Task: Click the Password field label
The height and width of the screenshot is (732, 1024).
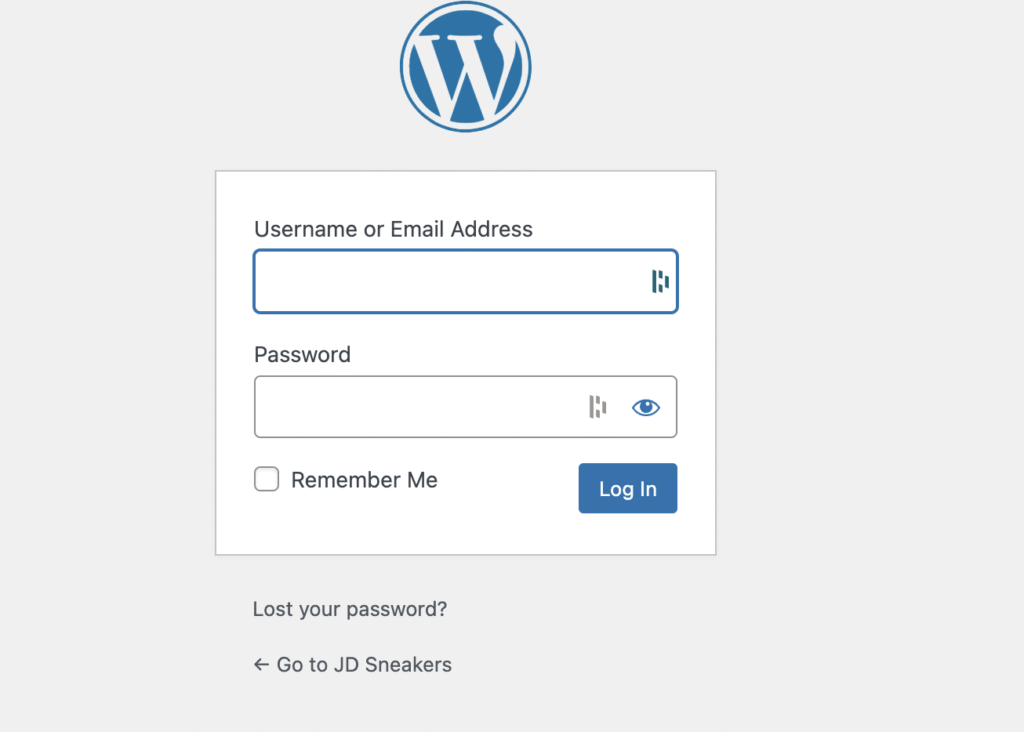Action: click(x=302, y=354)
